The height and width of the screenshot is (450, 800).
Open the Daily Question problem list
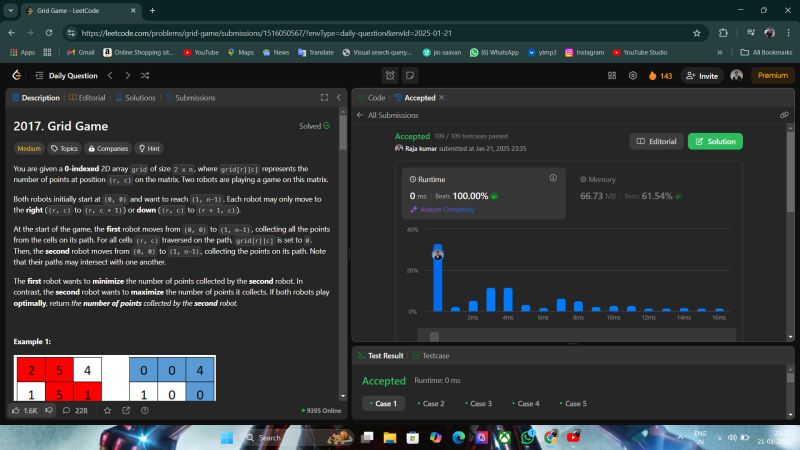(x=66, y=76)
